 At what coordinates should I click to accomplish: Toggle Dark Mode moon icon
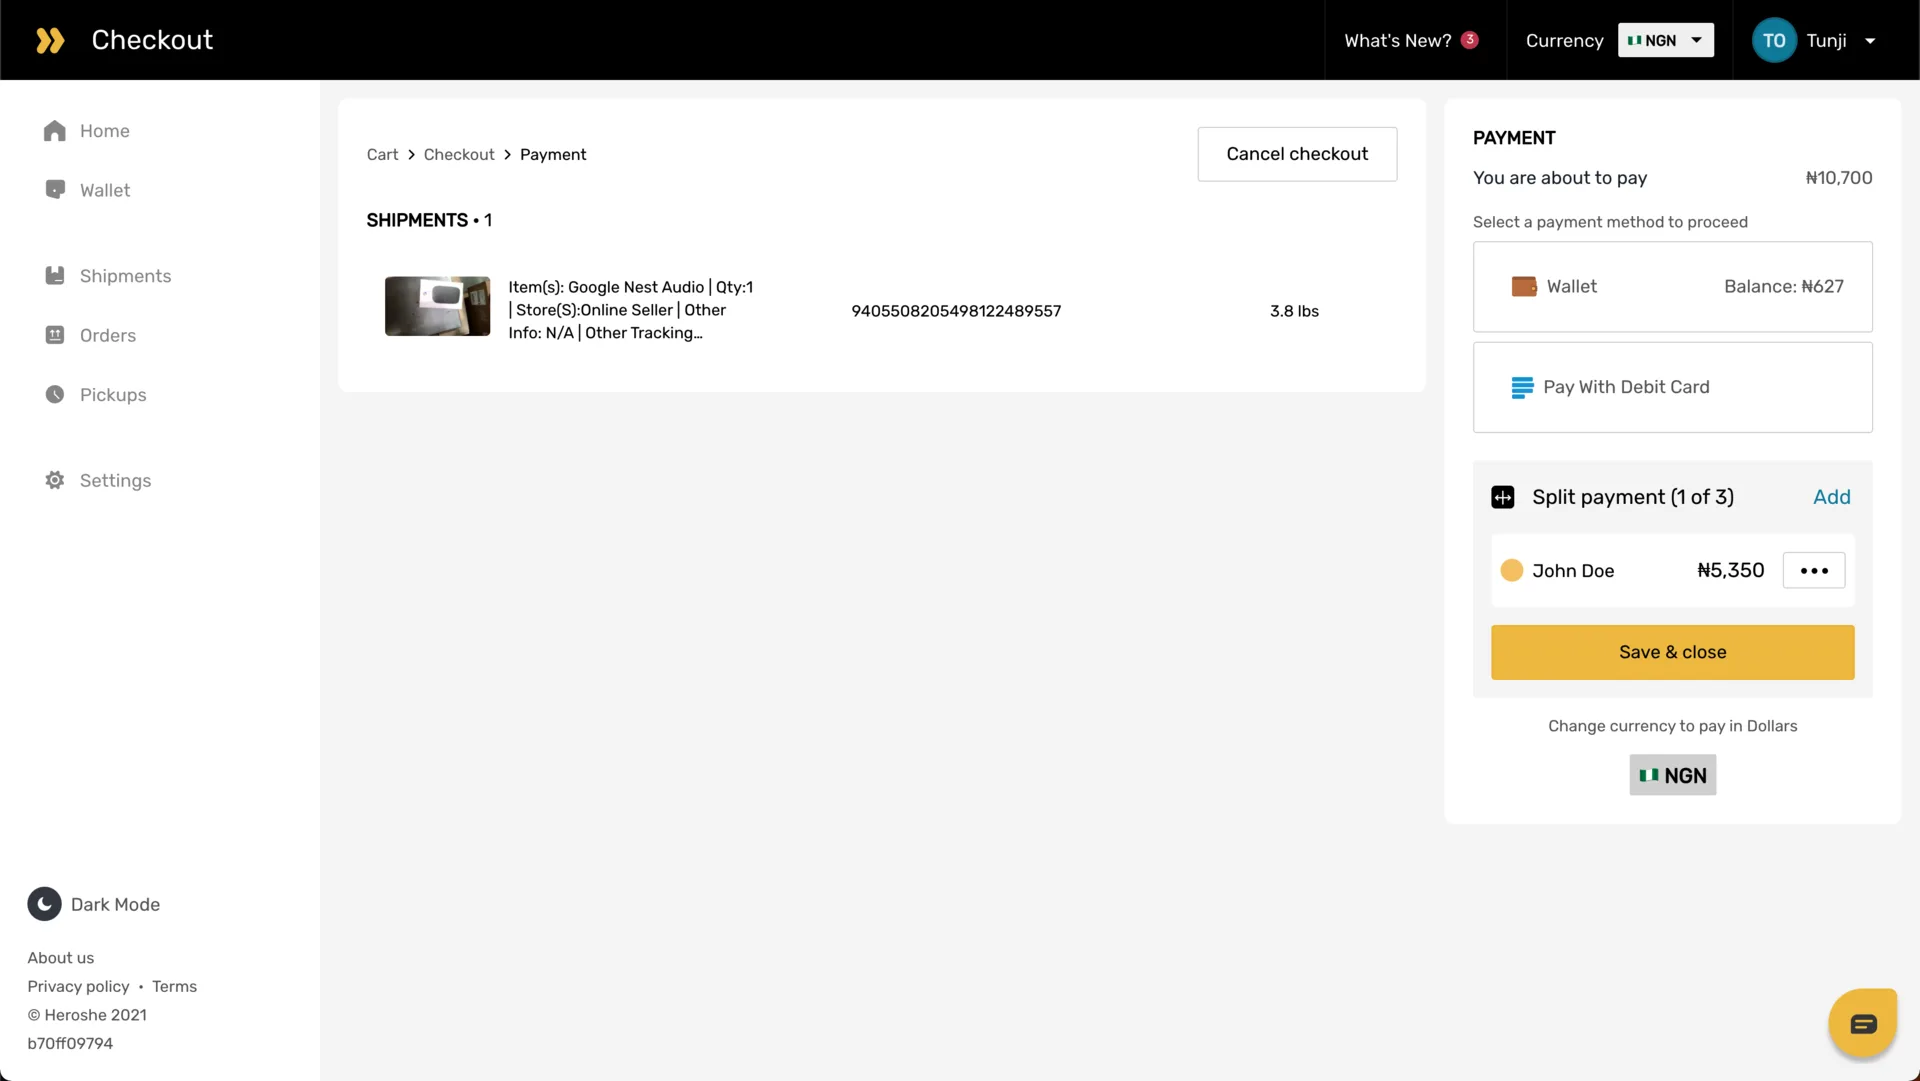click(44, 904)
